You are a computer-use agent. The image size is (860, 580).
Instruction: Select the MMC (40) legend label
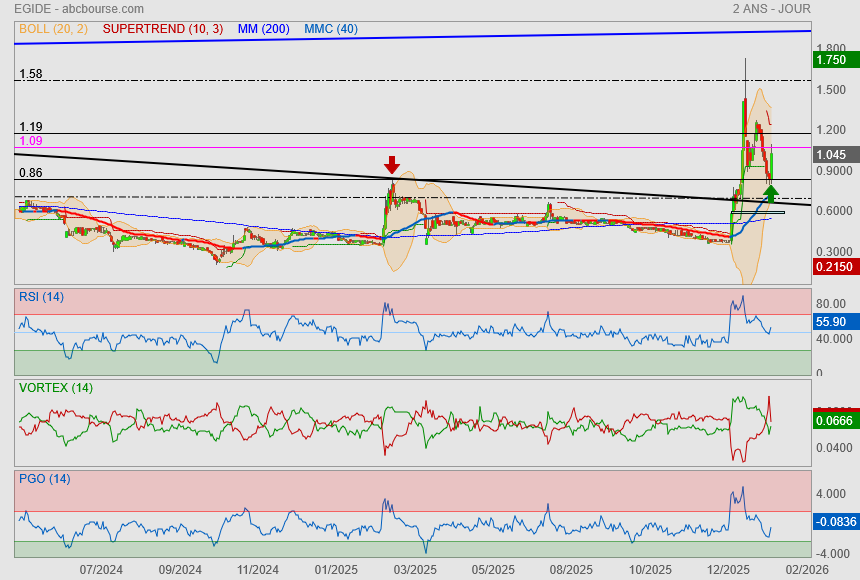331,29
